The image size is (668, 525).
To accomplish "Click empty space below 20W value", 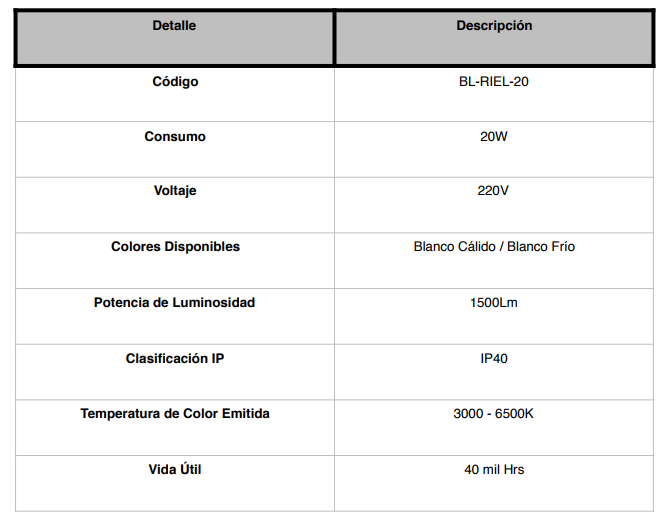I will click(x=494, y=160).
